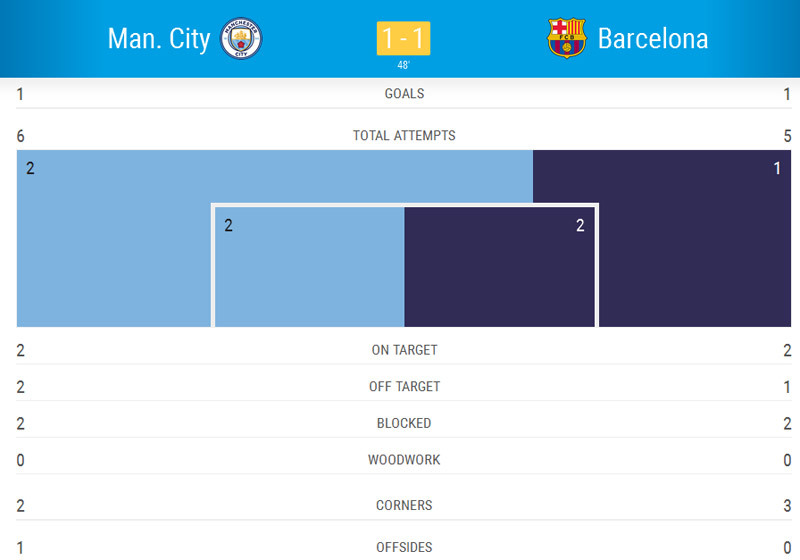
Task: Click the OFFSIDES stat label
Action: pos(404,547)
